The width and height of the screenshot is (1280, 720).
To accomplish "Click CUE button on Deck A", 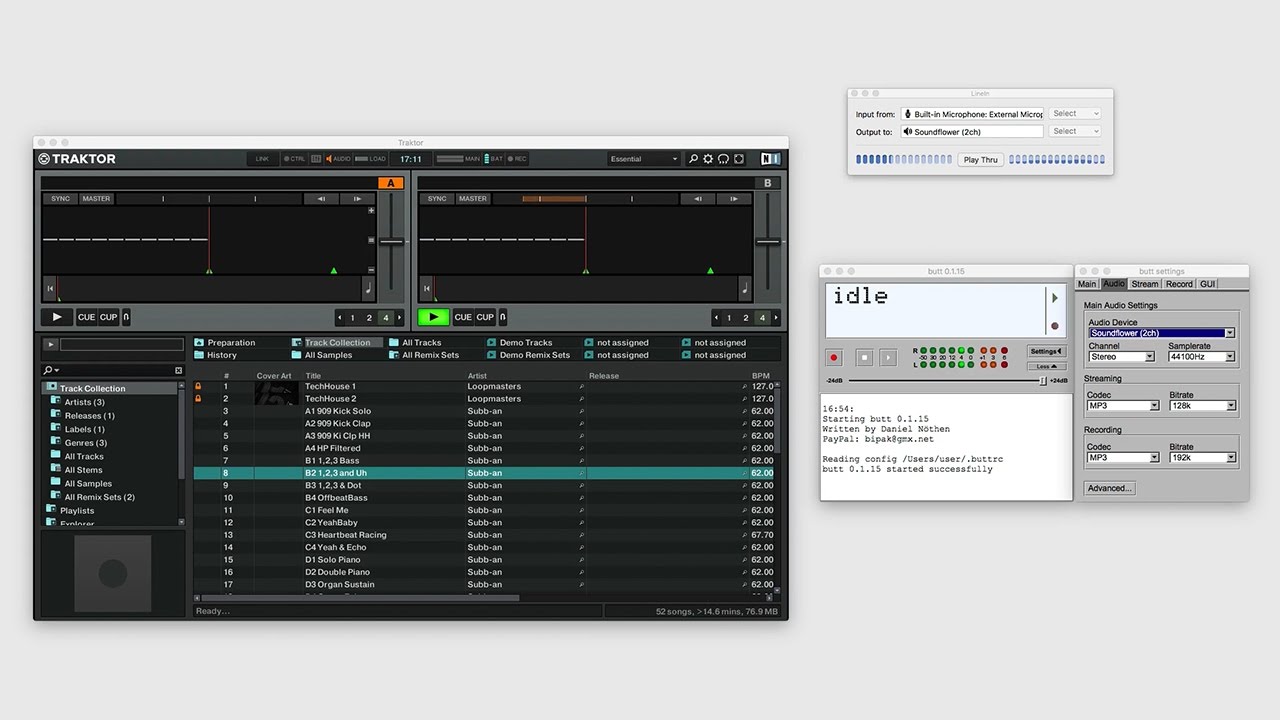I will (x=87, y=317).
